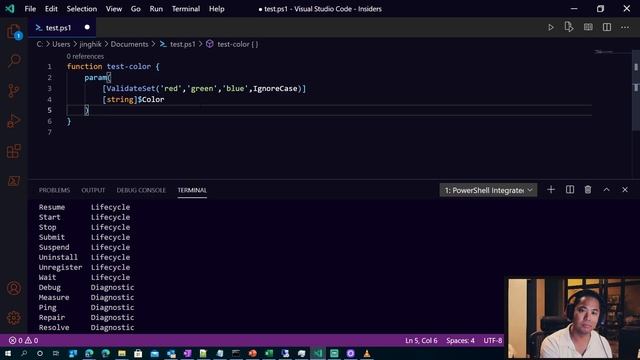This screenshot has height=360, width=640.
Task: Open the Run menu
Action: (156, 9)
